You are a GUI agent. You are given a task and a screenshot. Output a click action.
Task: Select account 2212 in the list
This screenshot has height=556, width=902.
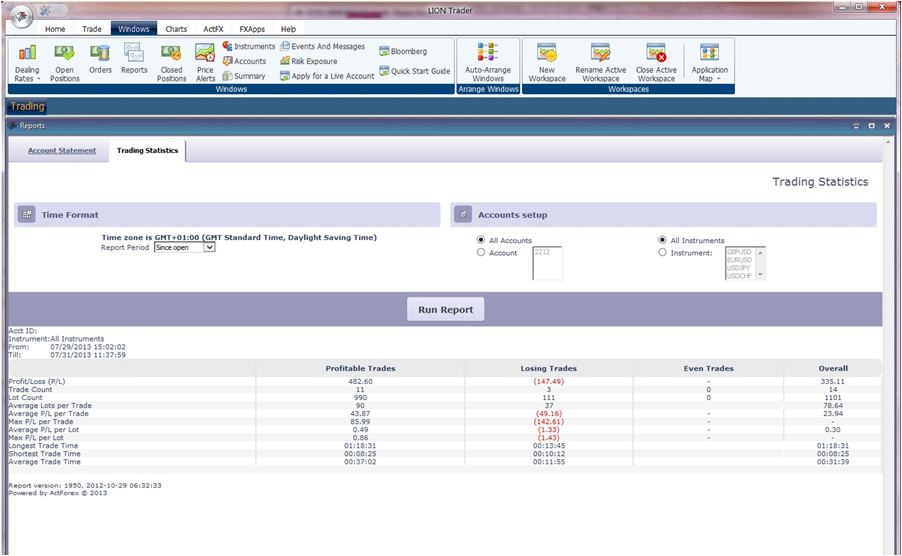[542, 252]
